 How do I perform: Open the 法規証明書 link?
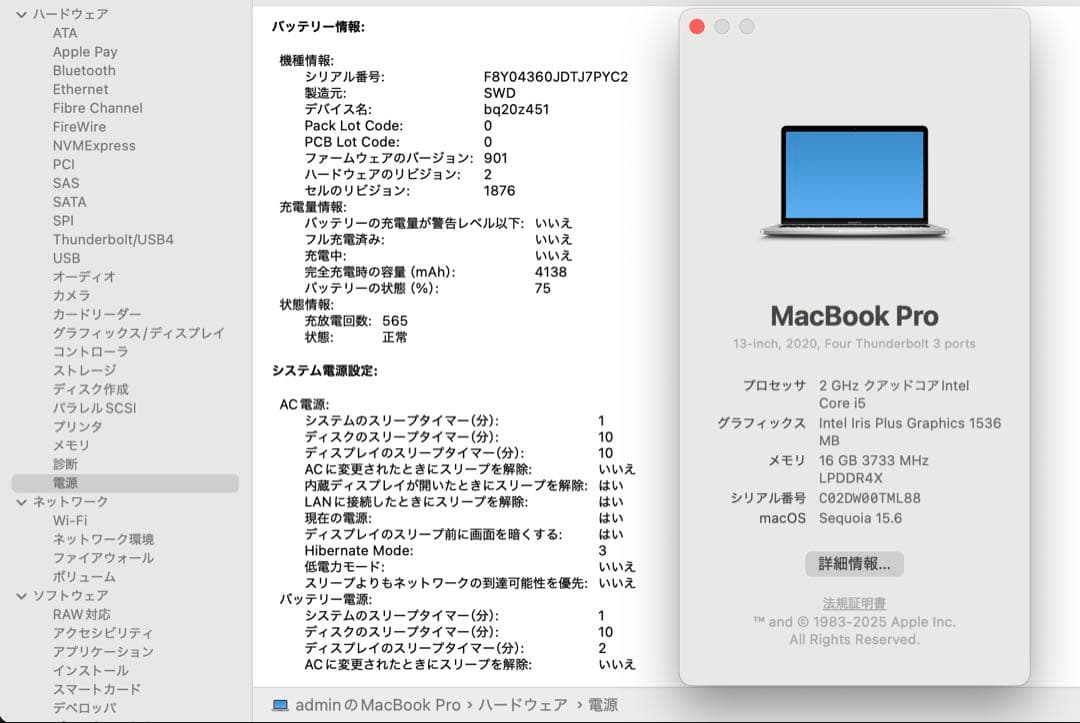855,599
